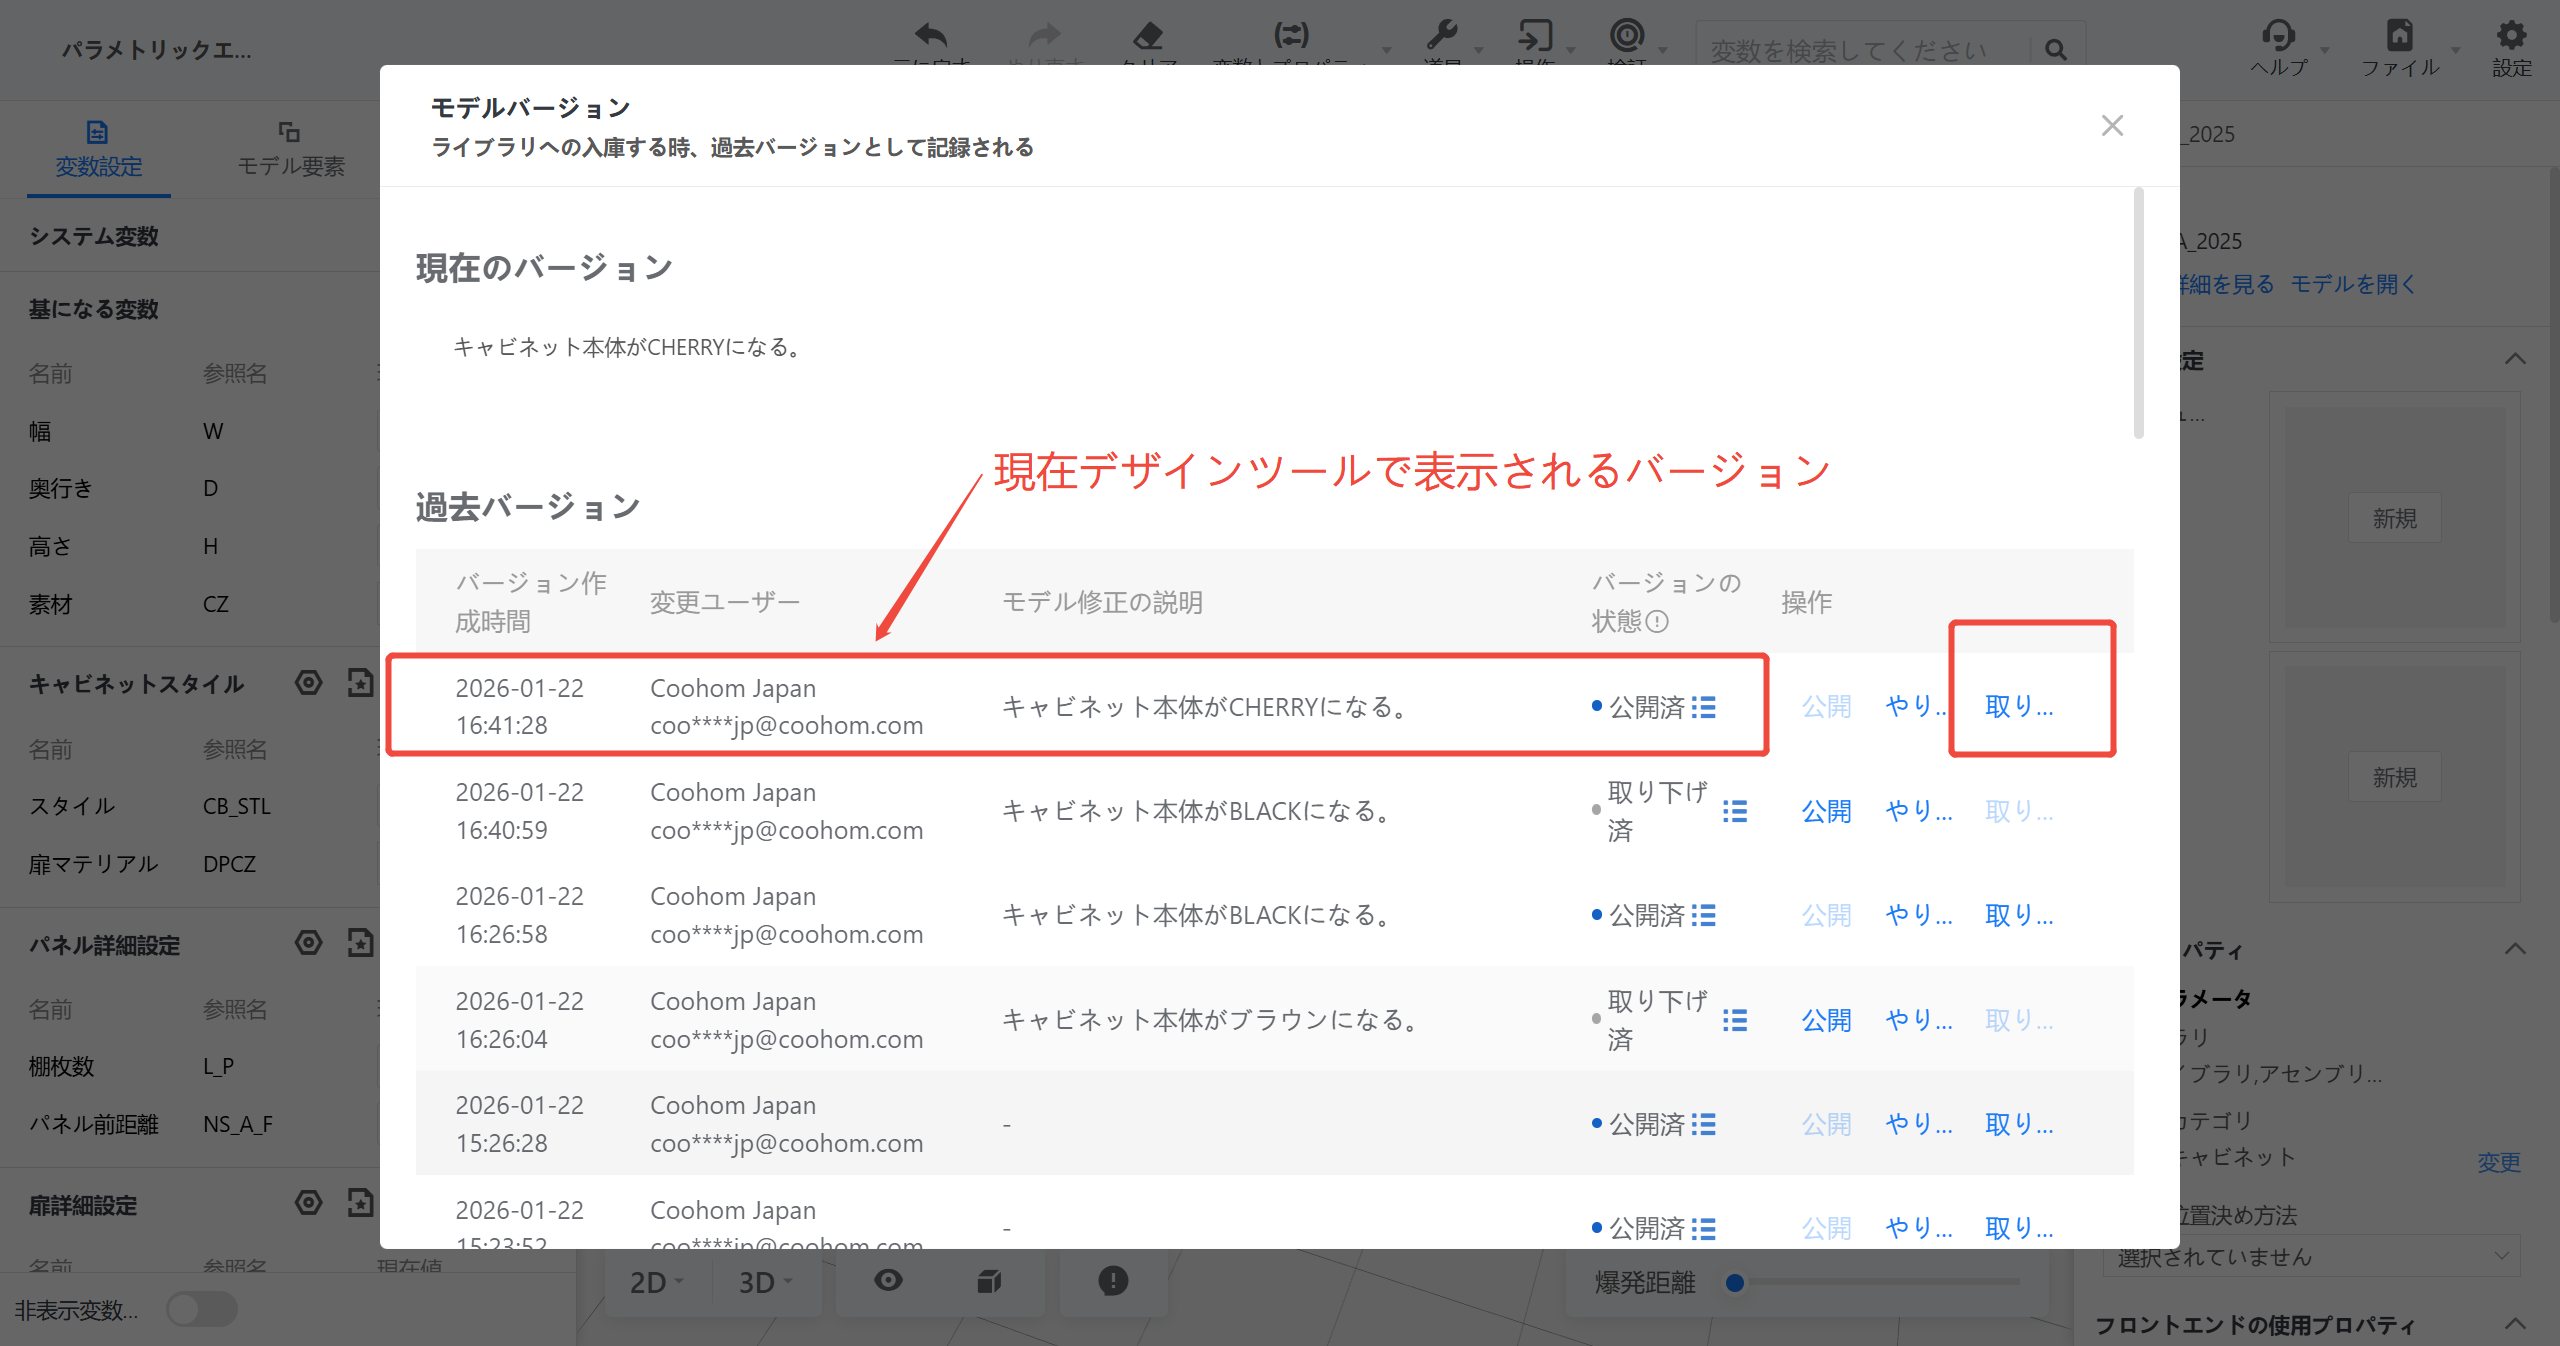Click 取り... for the 16:41:28 version
This screenshot has height=1346, width=2560.
point(2019,707)
